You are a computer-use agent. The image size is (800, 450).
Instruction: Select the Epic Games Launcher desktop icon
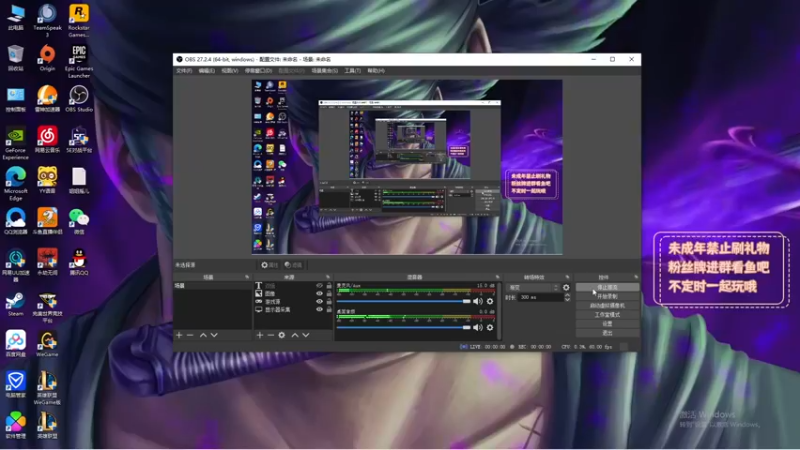pyautogui.click(x=79, y=62)
